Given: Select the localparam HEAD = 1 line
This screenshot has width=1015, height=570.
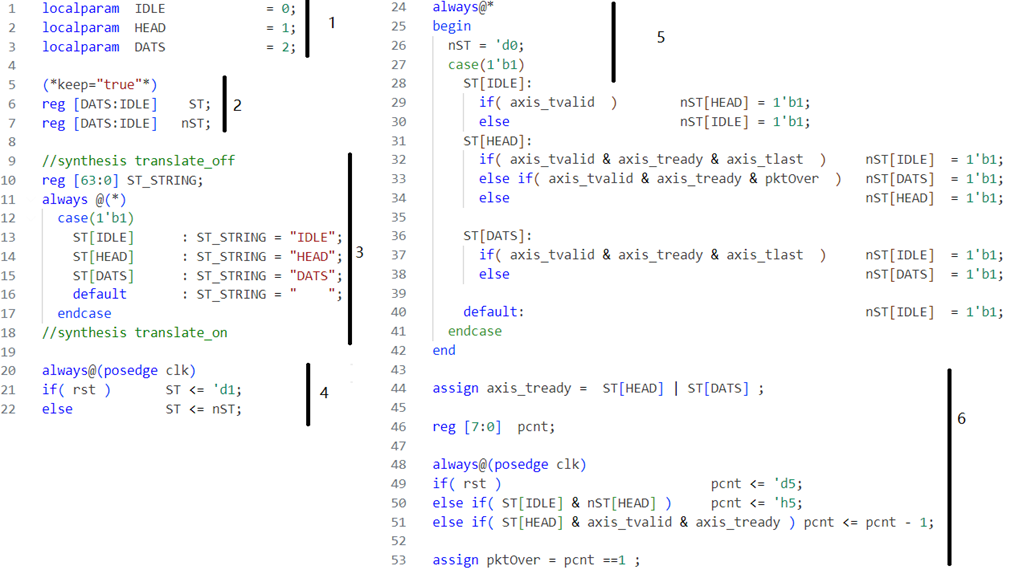Looking at the screenshot, I should point(169,28).
